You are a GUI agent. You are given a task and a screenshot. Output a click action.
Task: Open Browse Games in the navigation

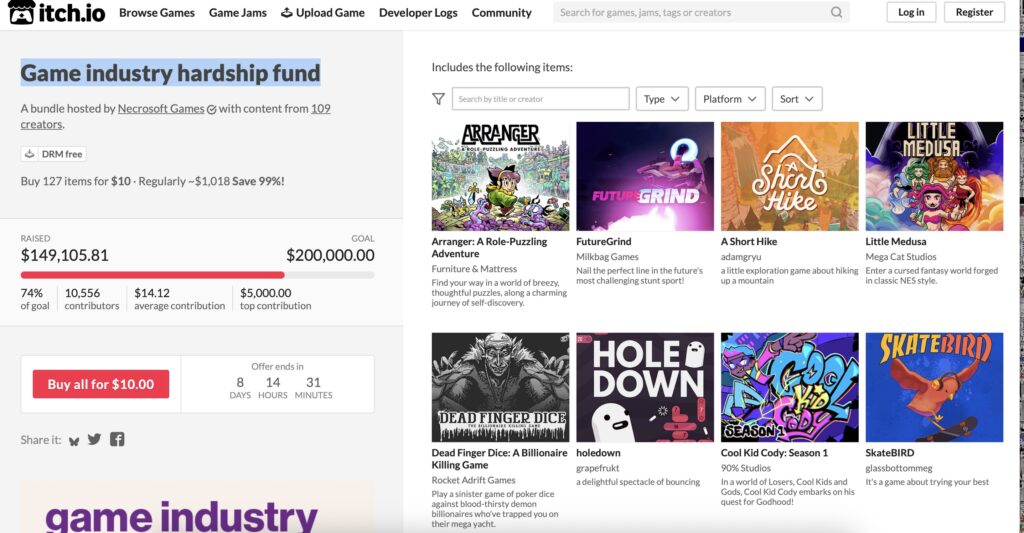[157, 12]
